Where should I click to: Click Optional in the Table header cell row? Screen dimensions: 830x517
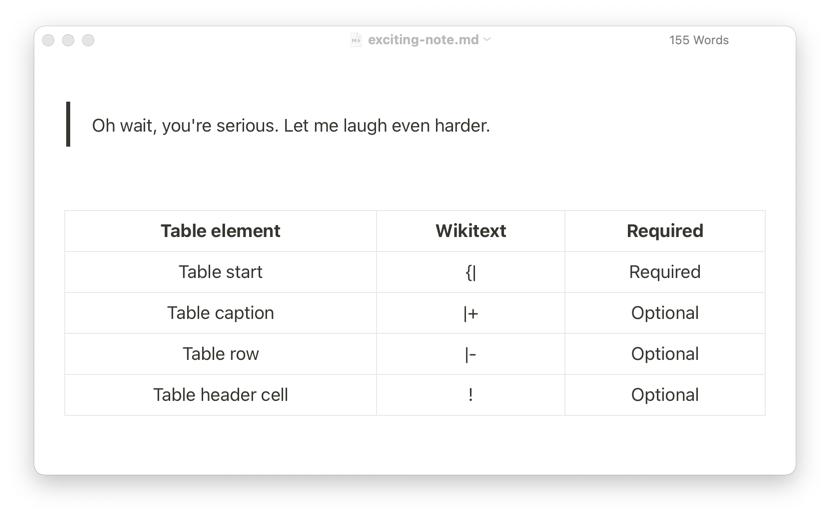tap(665, 395)
